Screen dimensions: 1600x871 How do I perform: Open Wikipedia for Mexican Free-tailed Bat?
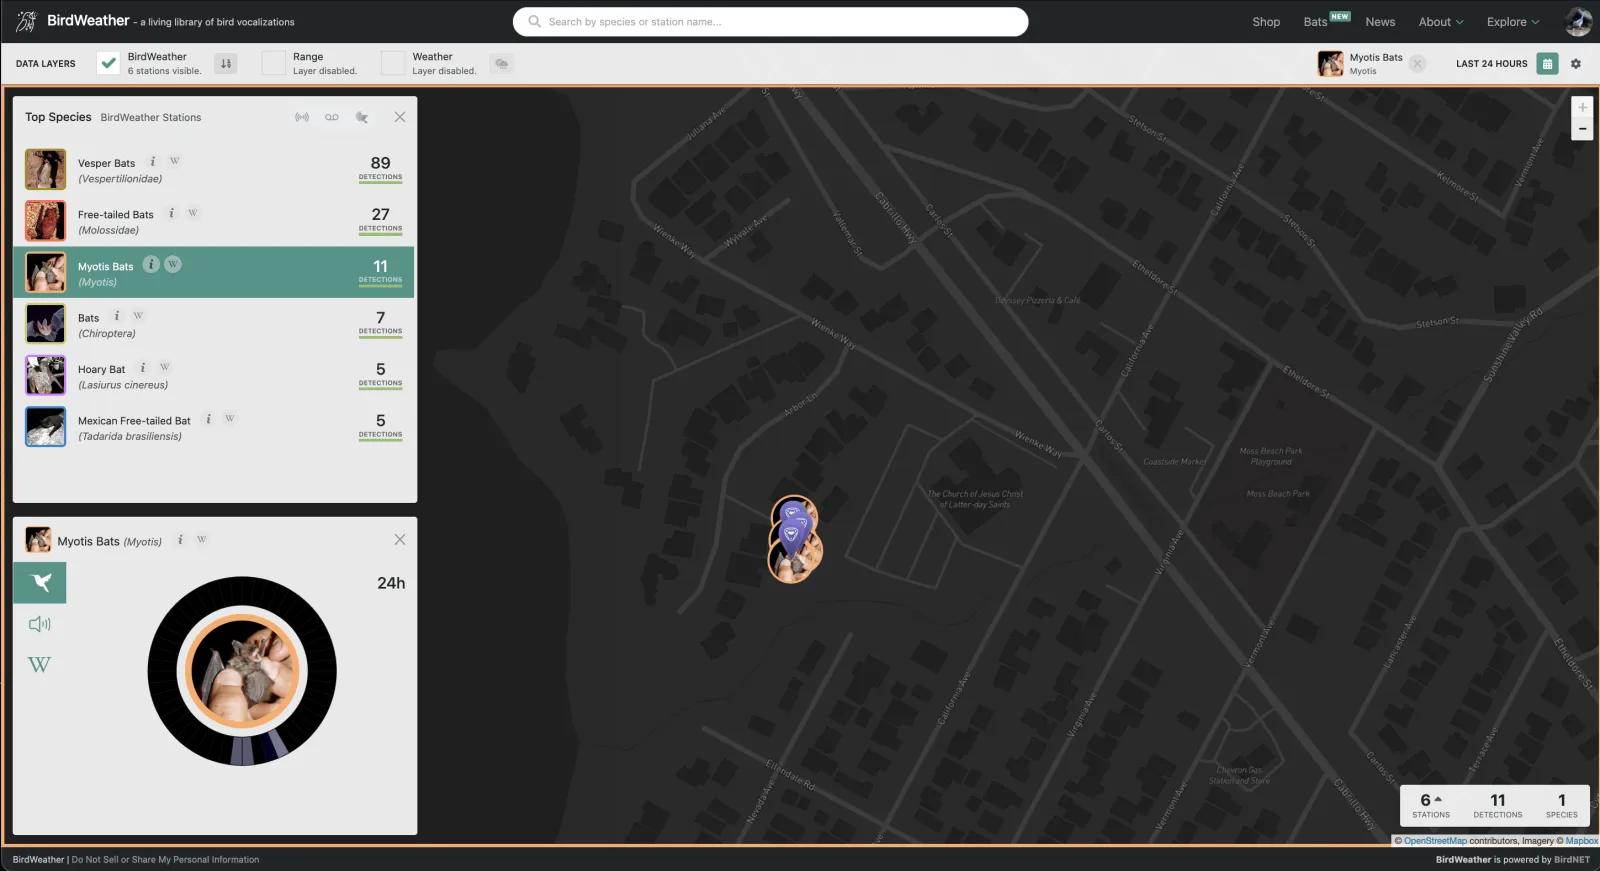pyautogui.click(x=230, y=419)
